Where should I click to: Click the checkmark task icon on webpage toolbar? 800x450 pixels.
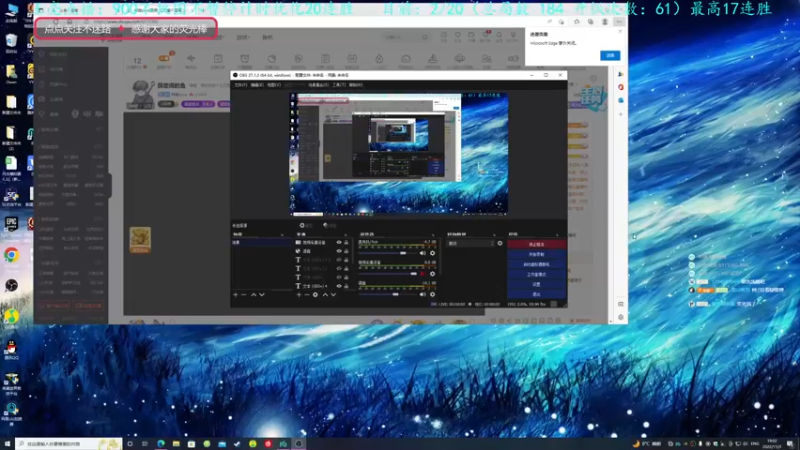click(x=218, y=59)
